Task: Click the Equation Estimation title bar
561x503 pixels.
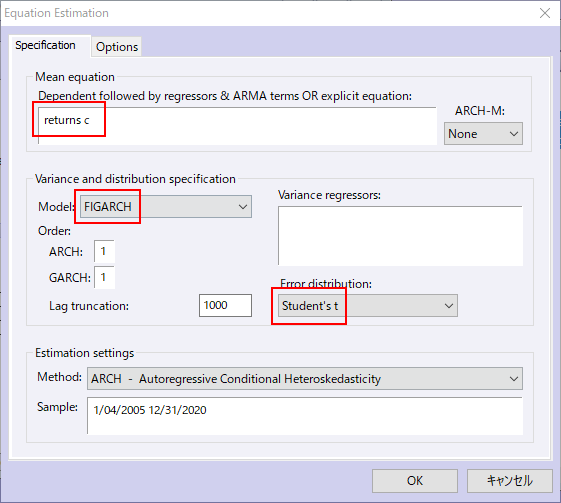Action: pos(268,13)
